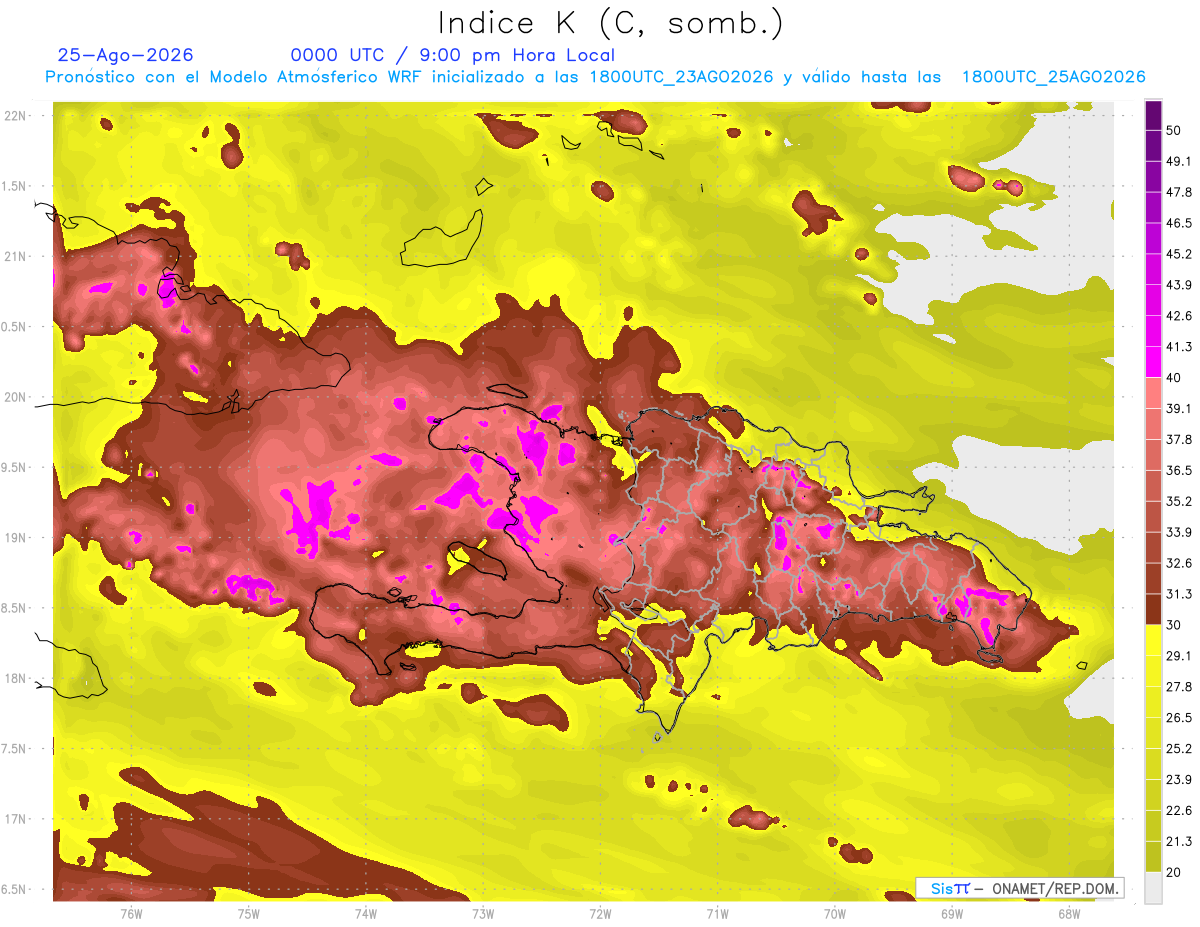Click the colorbar value '21.3'
This screenshot has height=927, width=1200.
tap(1179, 841)
